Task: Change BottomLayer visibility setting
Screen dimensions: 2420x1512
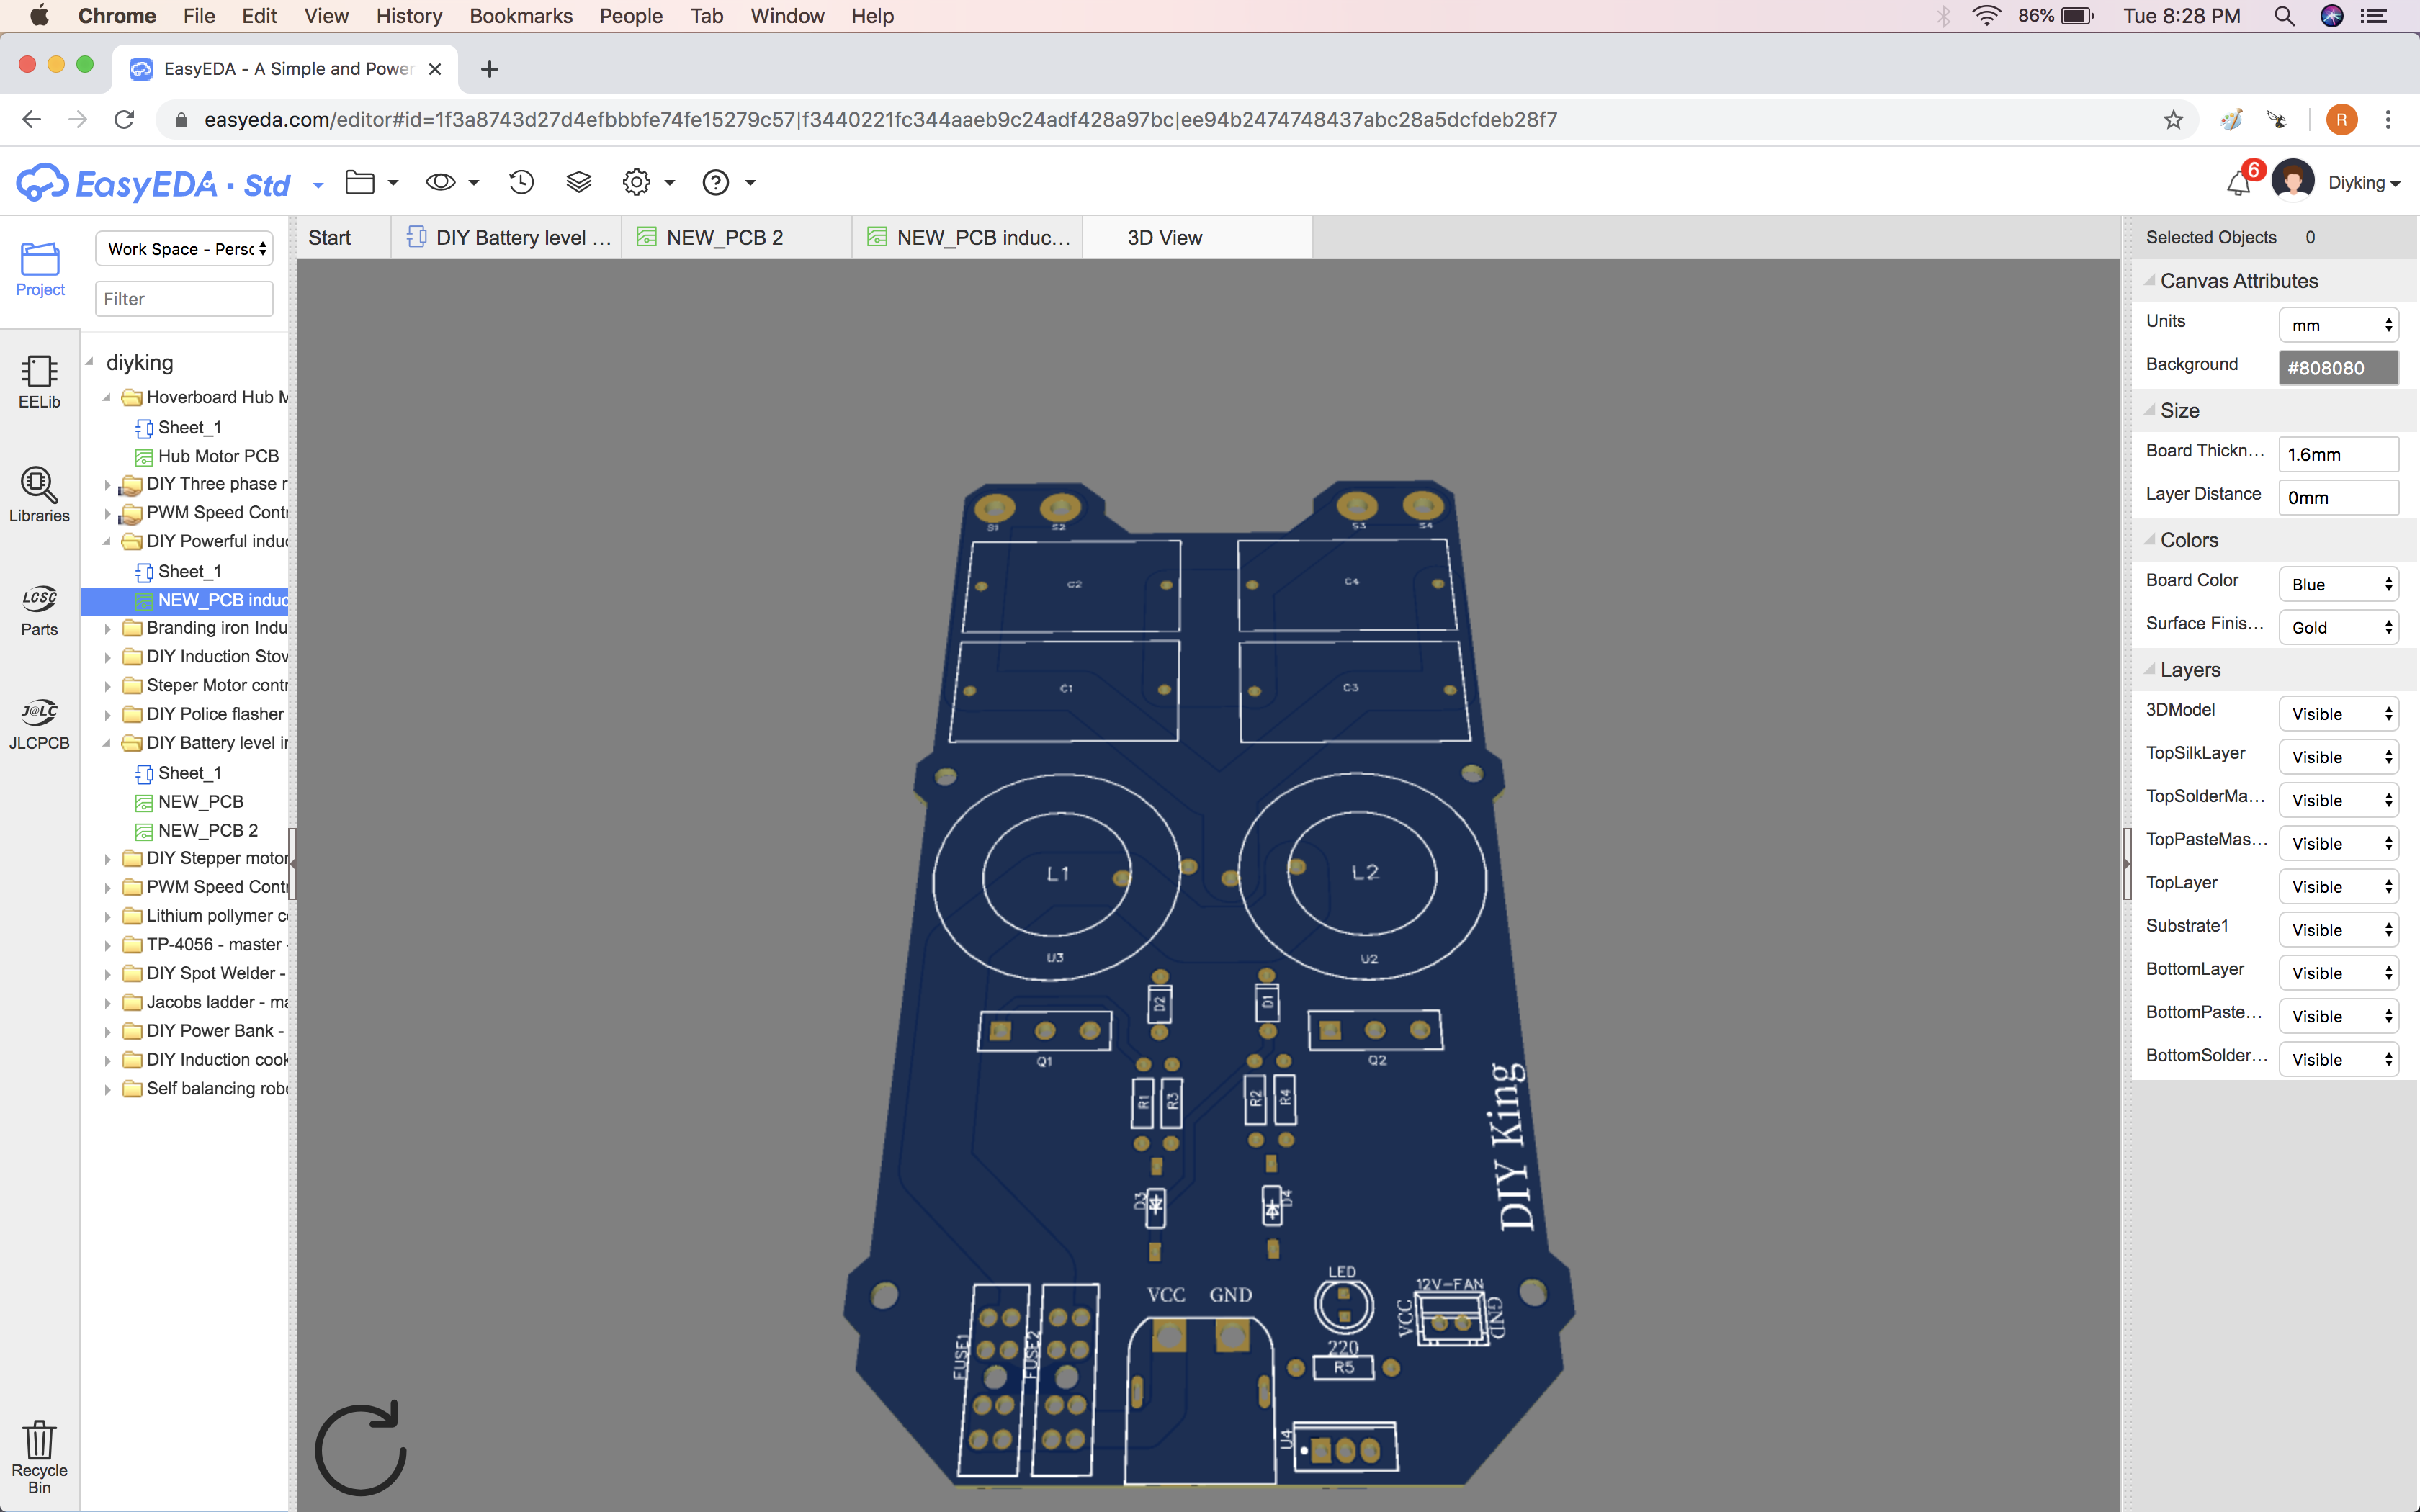Action: click(2338, 972)
